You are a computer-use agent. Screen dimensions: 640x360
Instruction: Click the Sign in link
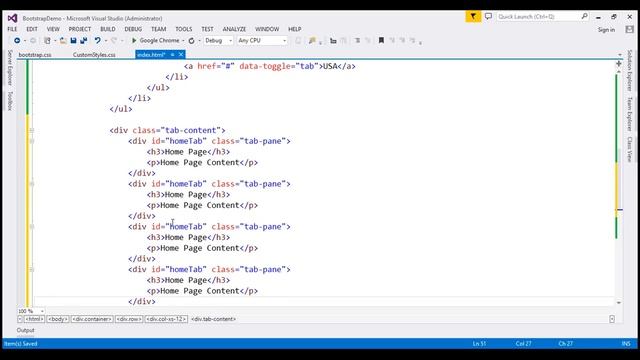click(607, 29)
